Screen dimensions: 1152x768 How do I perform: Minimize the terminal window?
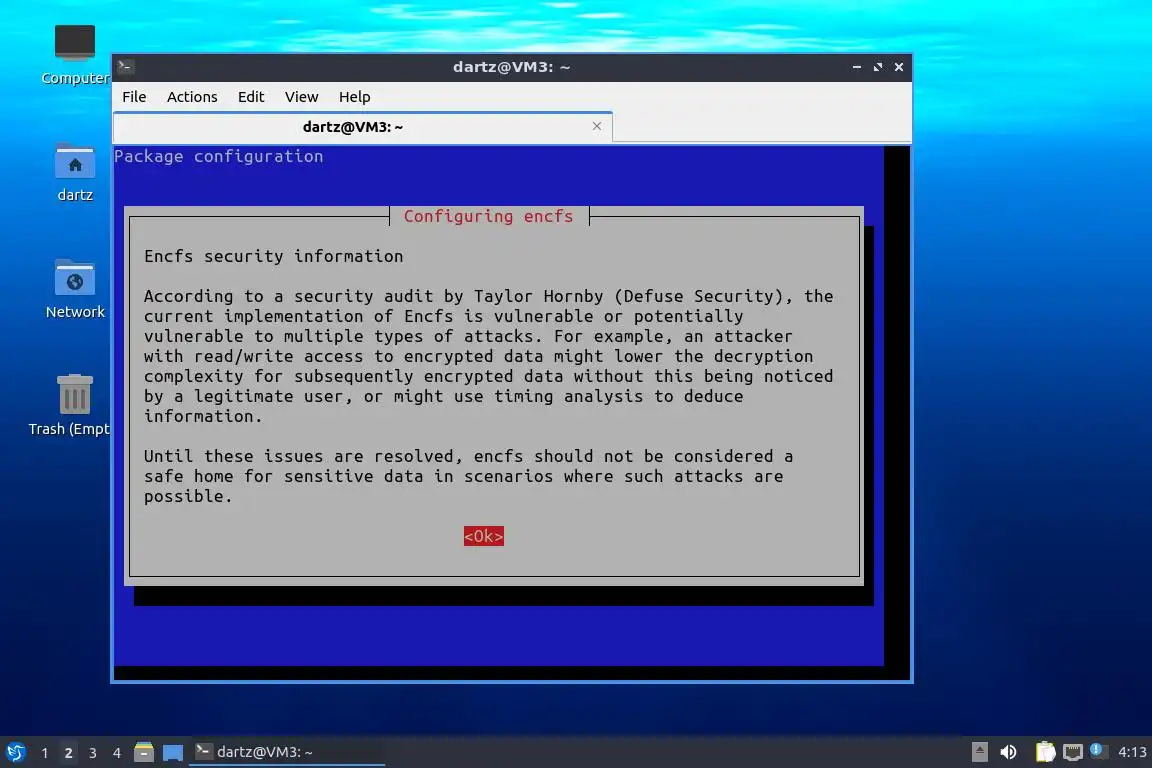[x=857, y=67]
